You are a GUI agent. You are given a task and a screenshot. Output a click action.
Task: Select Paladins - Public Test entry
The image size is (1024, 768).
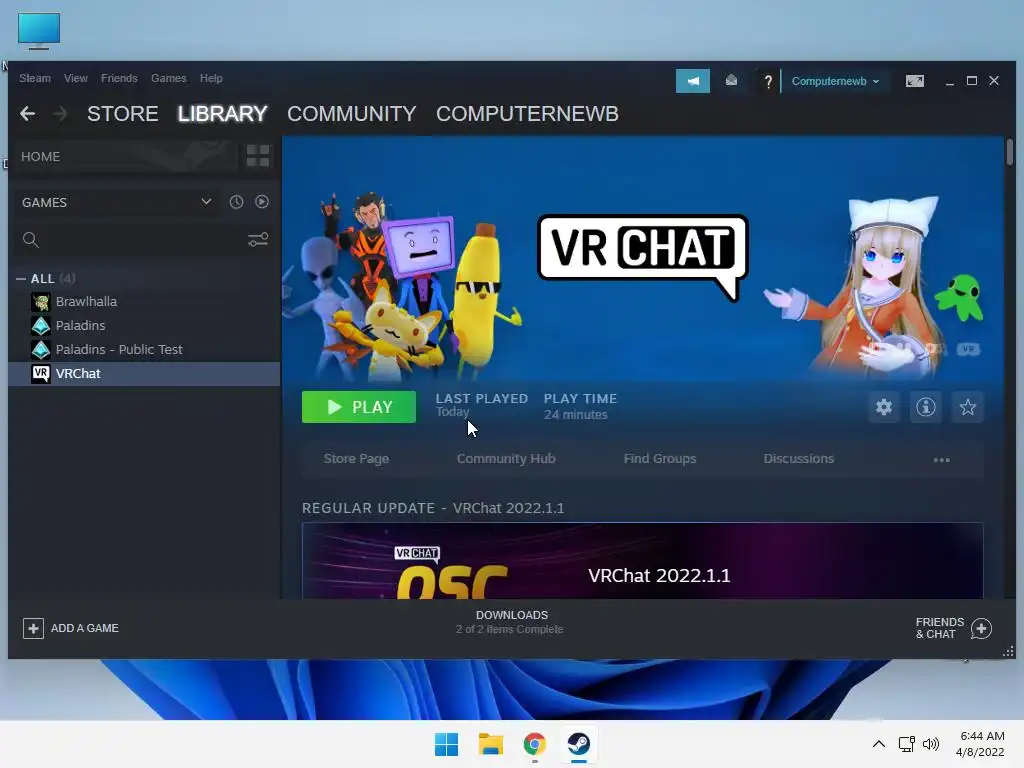144,349
